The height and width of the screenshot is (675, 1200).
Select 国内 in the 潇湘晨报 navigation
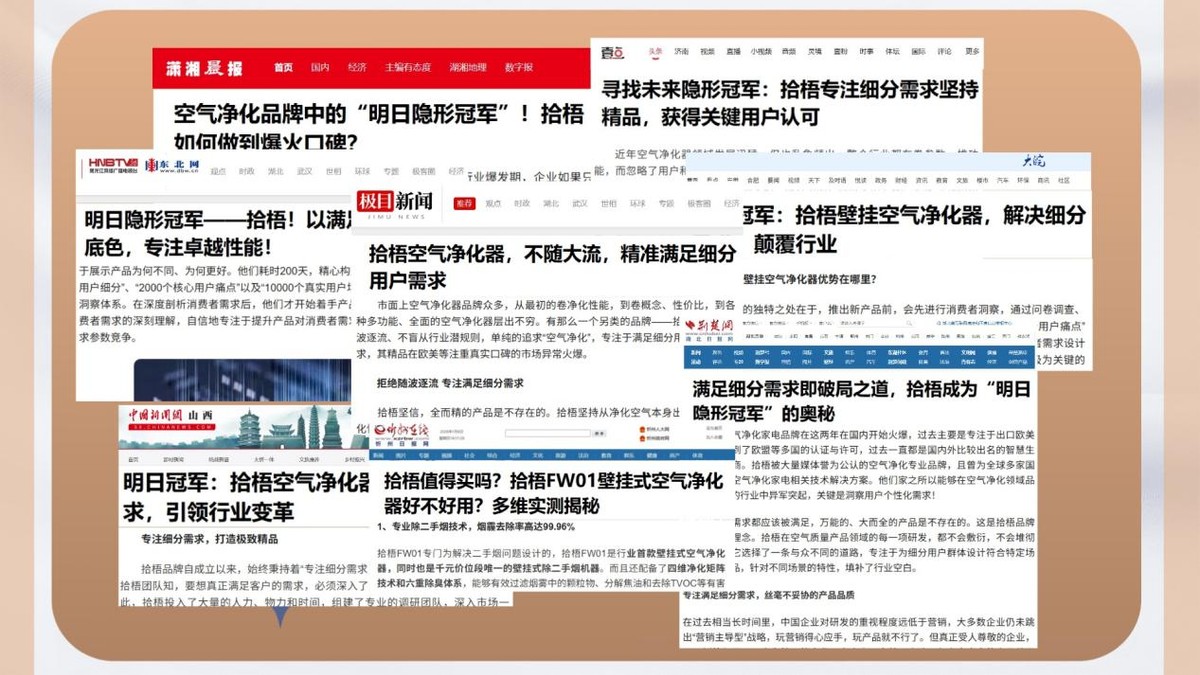[320, 67]
